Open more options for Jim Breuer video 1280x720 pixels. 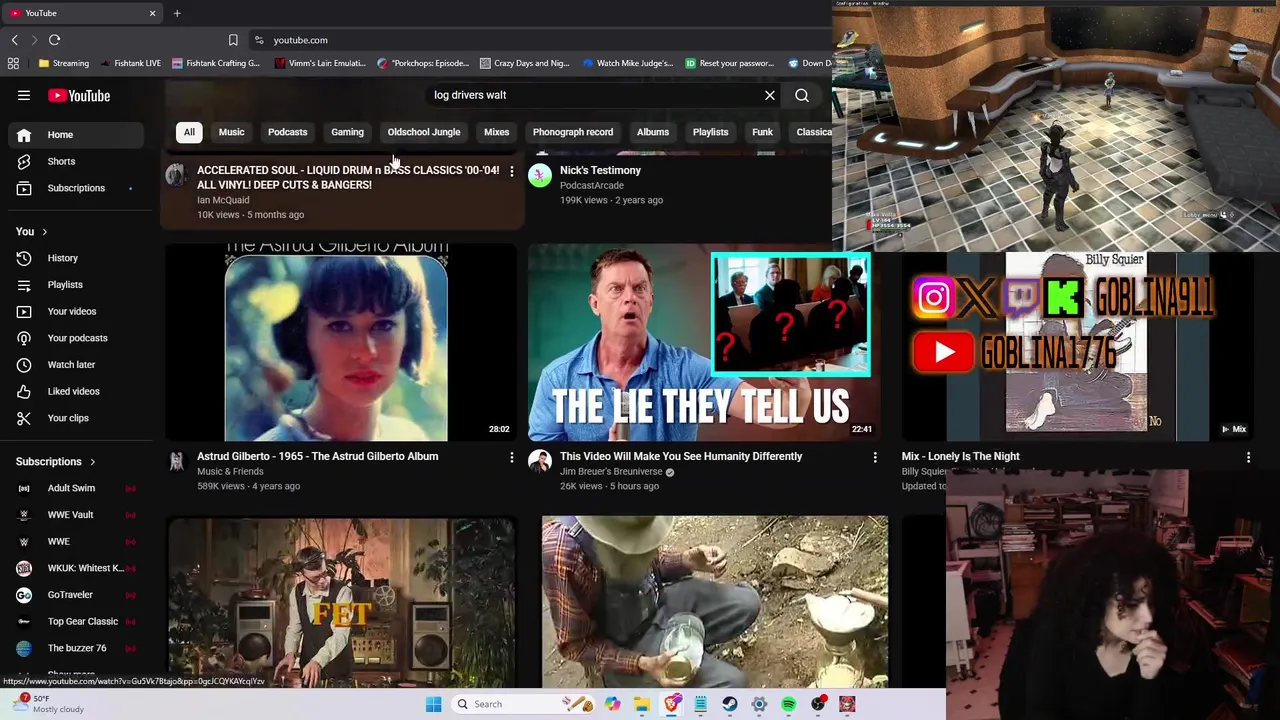click(x=875, y=457)
